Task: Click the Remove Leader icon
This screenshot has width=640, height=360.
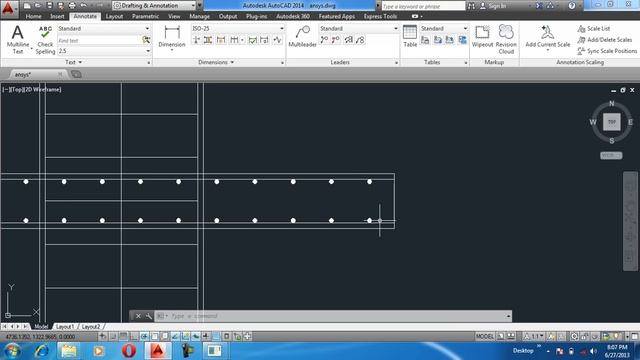Action: [336, 40]
